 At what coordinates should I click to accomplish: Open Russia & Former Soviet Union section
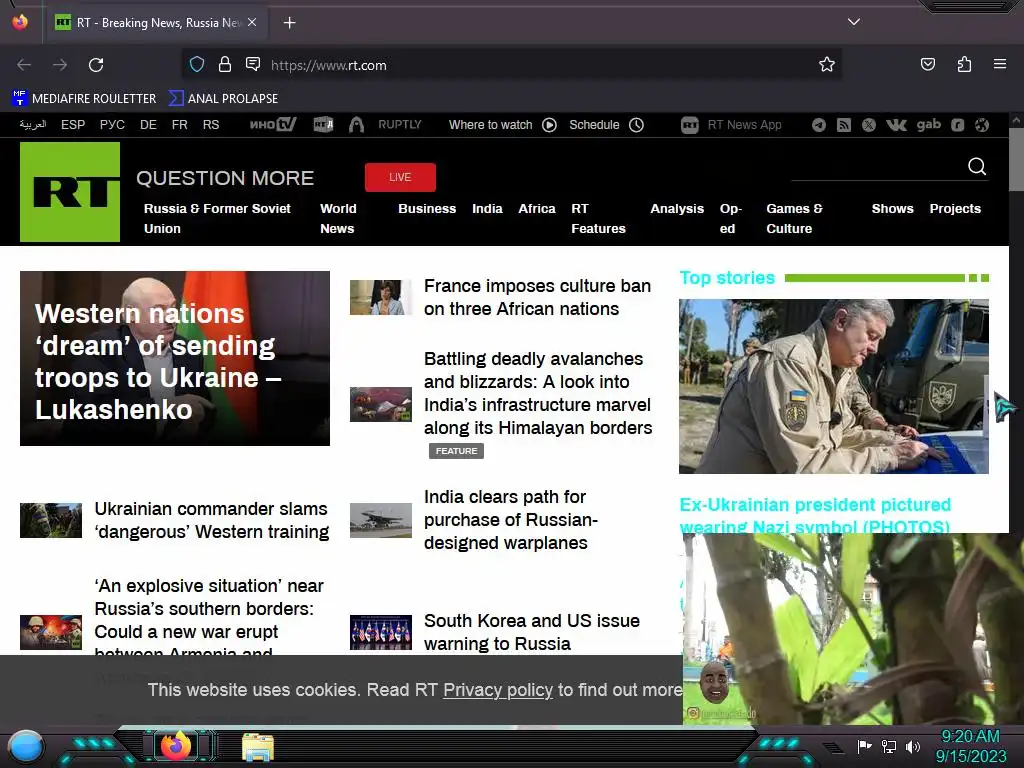217,219
